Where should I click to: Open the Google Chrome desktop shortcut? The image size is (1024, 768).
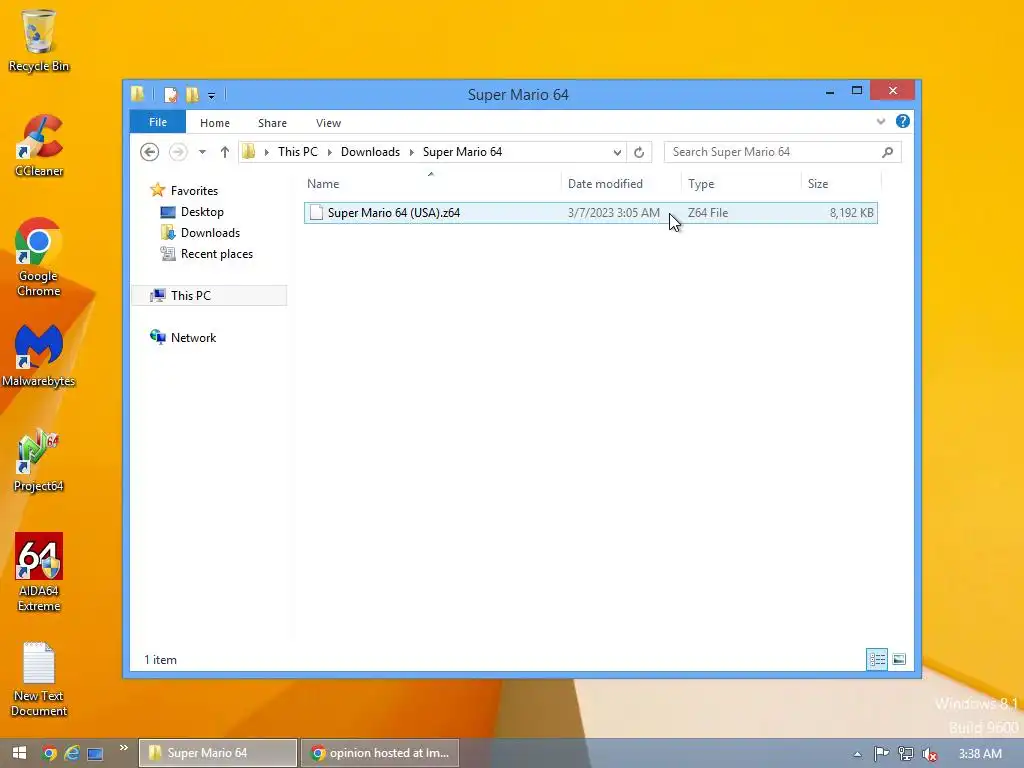click(39, 257)
